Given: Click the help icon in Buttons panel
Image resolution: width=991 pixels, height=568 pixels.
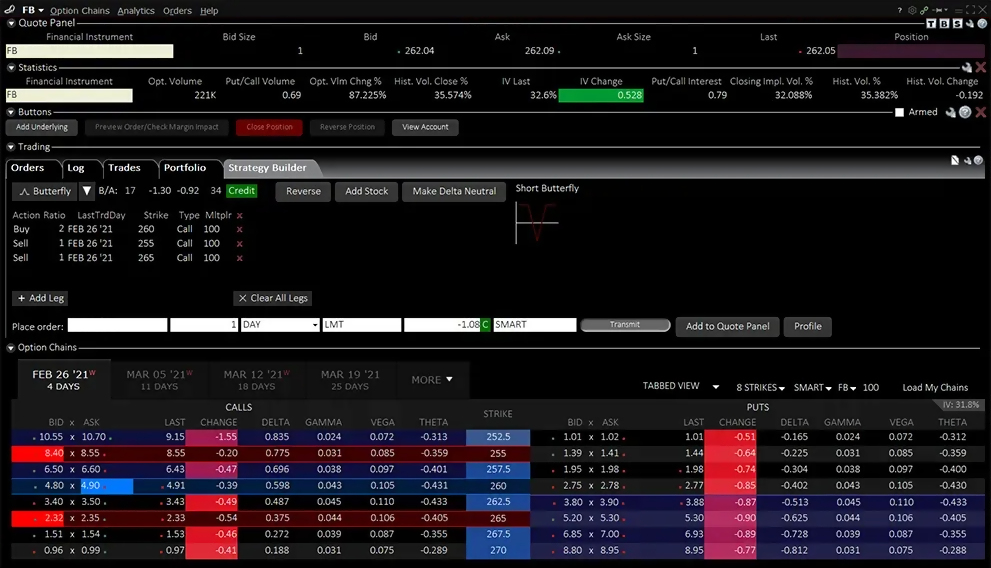Looking at the screenshot, I should coord(965,112).
